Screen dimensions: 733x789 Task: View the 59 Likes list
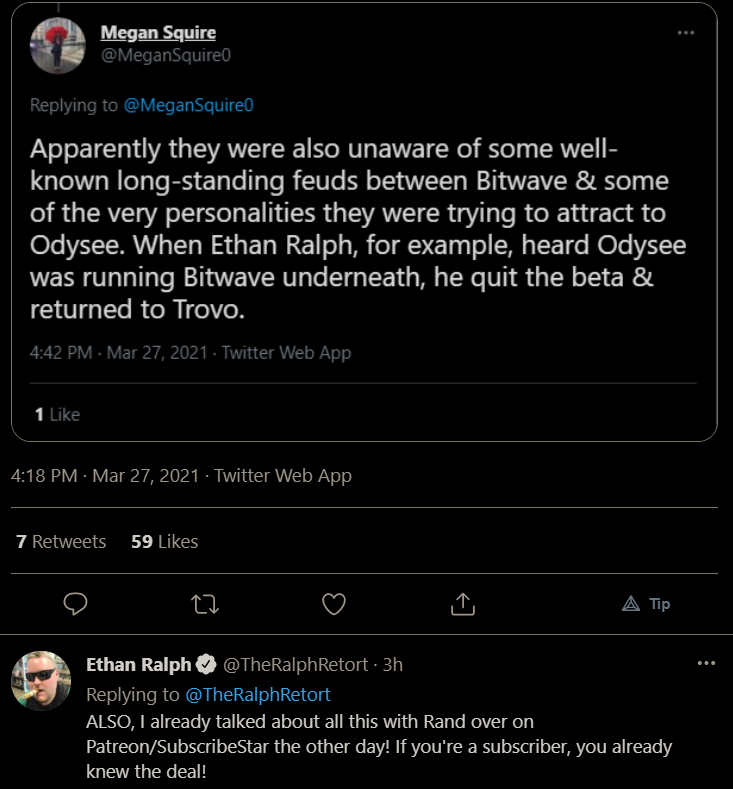[165, 542]
